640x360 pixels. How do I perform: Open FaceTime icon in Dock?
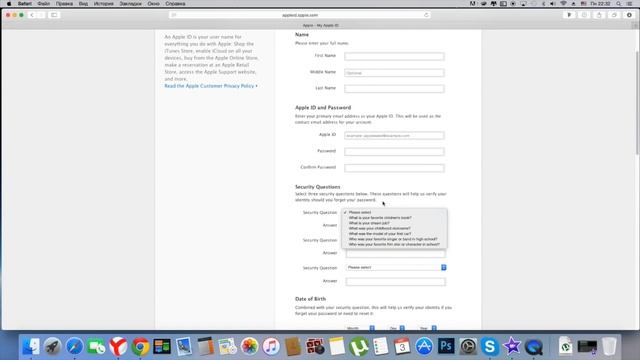(96, 347)
